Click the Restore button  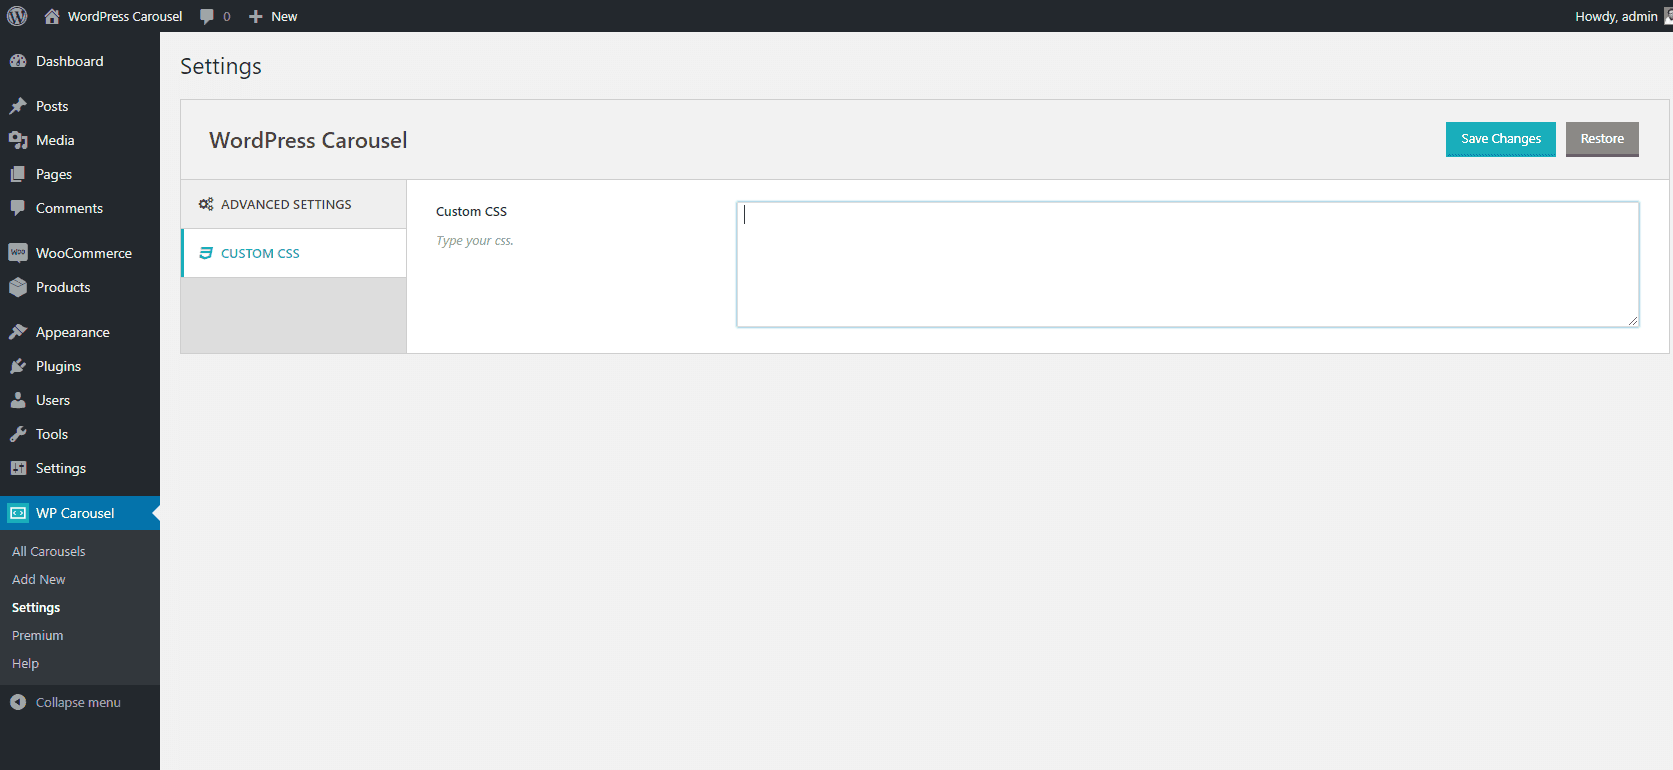pos(1602,139)
